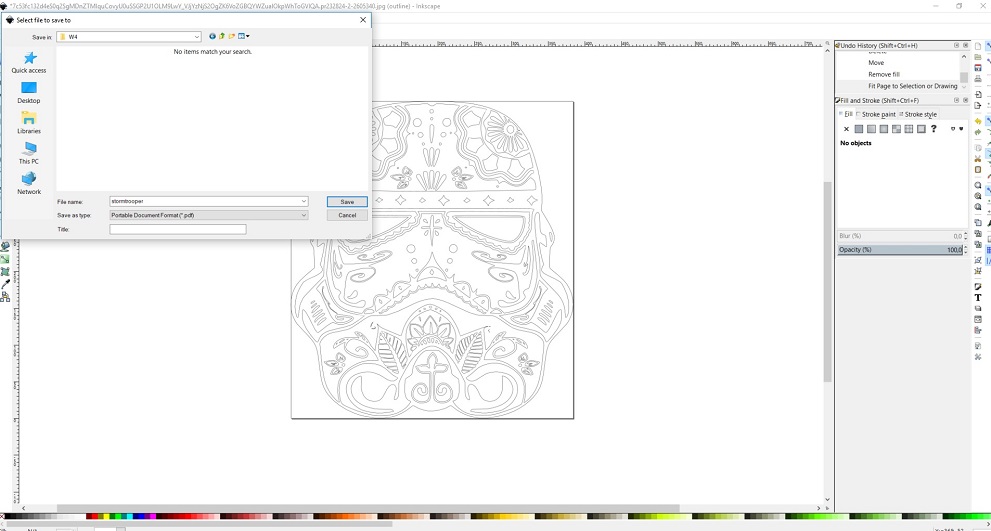The height and width of the screenshot is (531, 991).
Task: Click the Zoom to fit selection icon
Action: click(x=978, y=185)
